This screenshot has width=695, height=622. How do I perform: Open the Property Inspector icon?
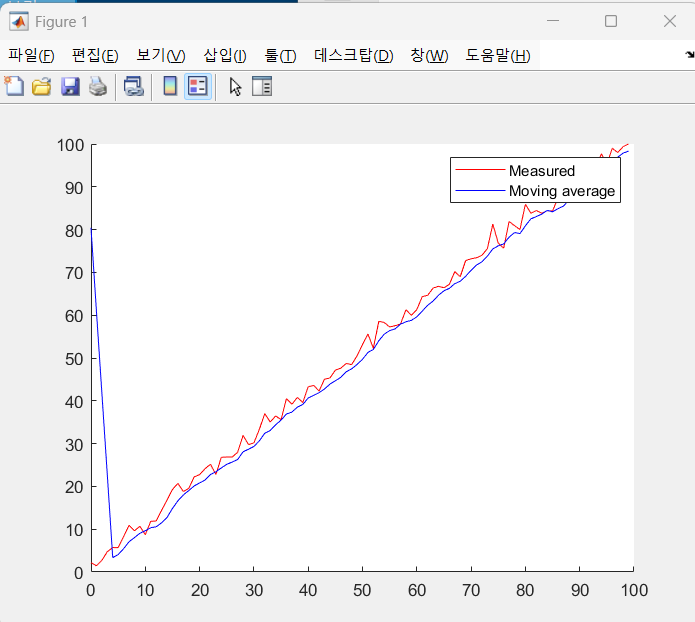click(x=262, y=86)
